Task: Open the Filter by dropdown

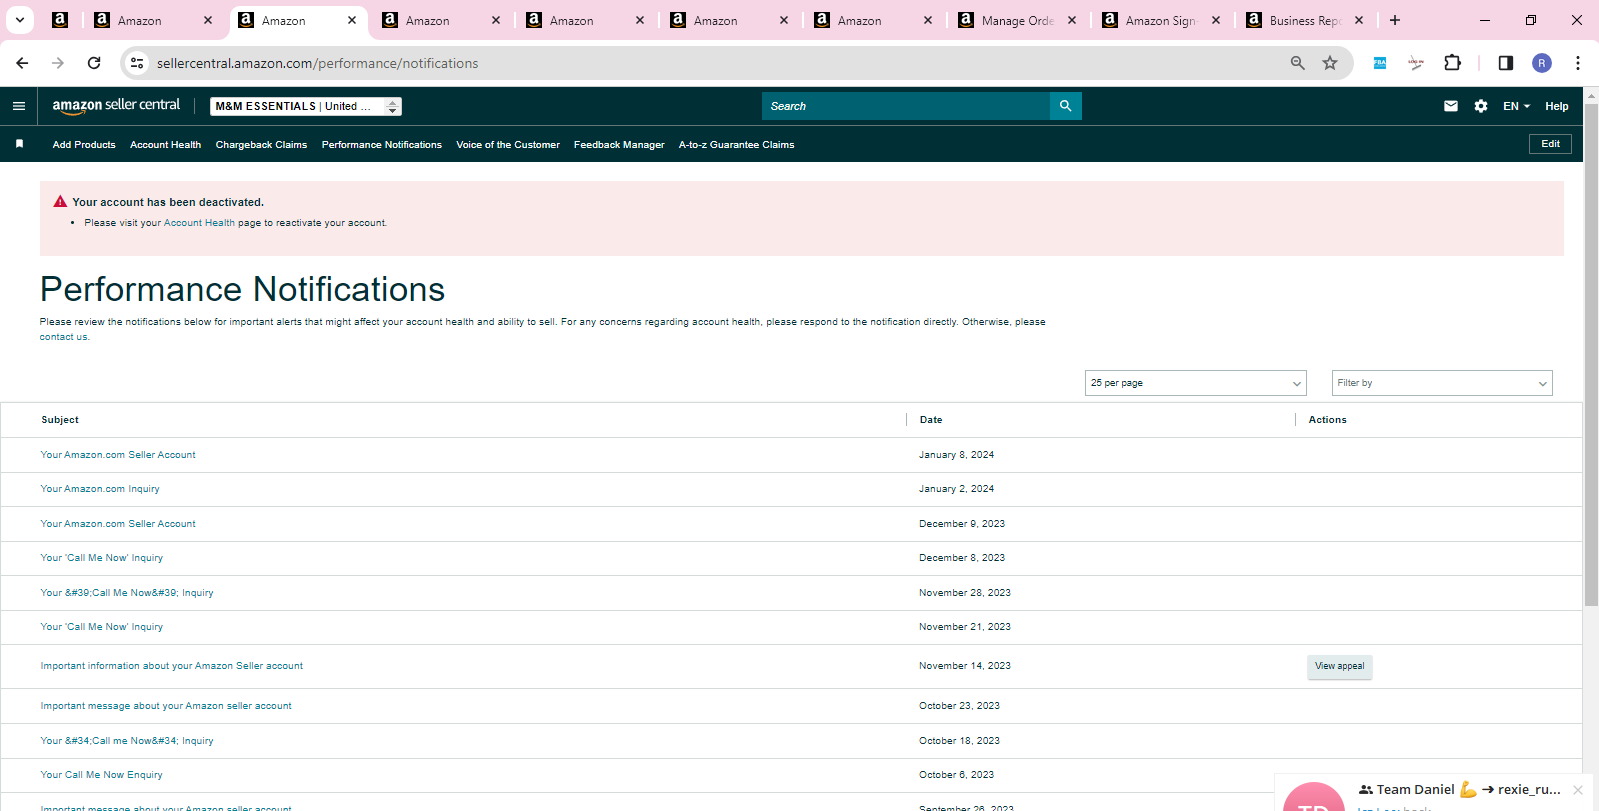Action: [1442, 383]
